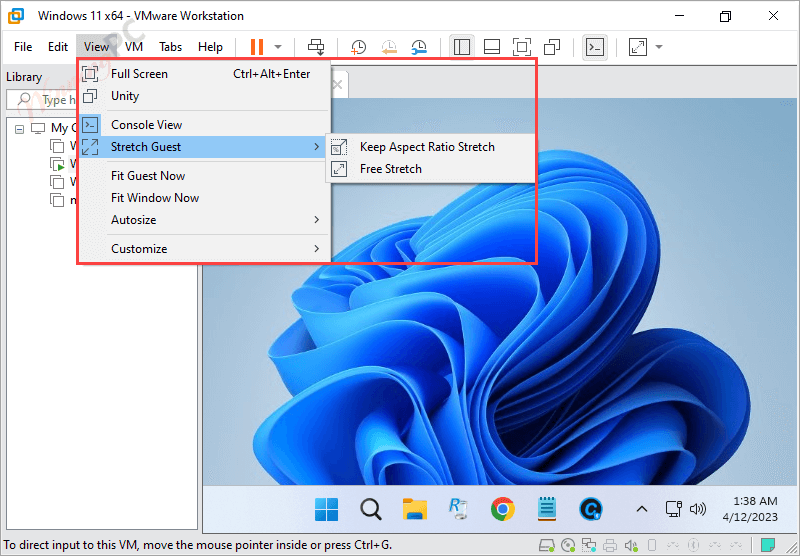Image resolution: width=800 pixels, height=556 pixels.
Task: Open the File menu
Action: [x=23, y=47]
